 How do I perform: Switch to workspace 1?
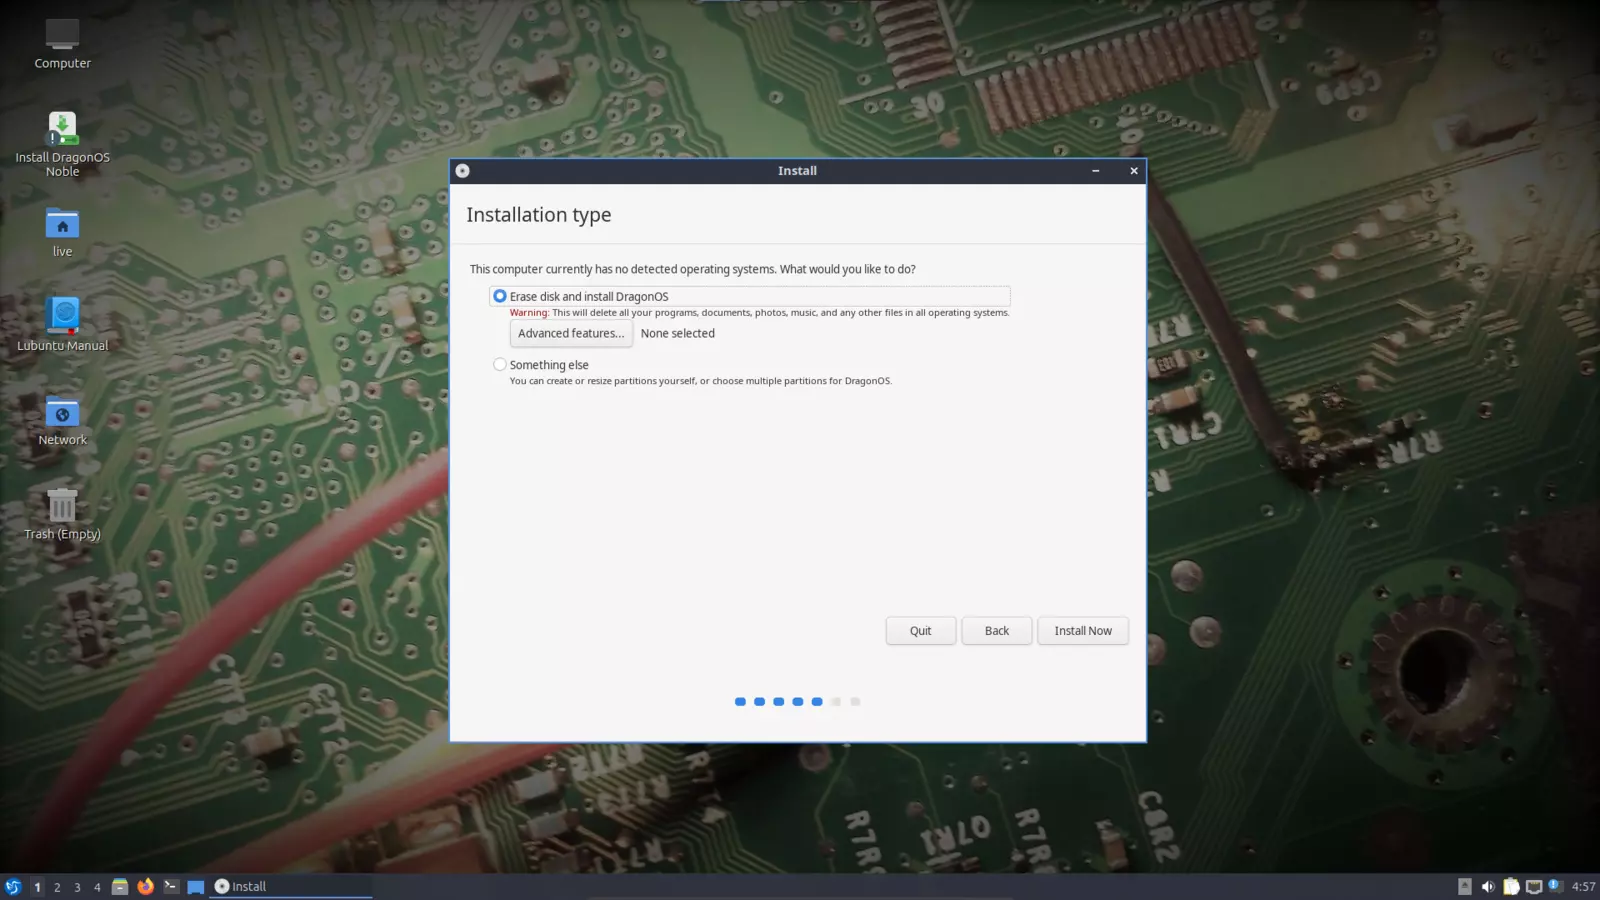tap(37, 887)
